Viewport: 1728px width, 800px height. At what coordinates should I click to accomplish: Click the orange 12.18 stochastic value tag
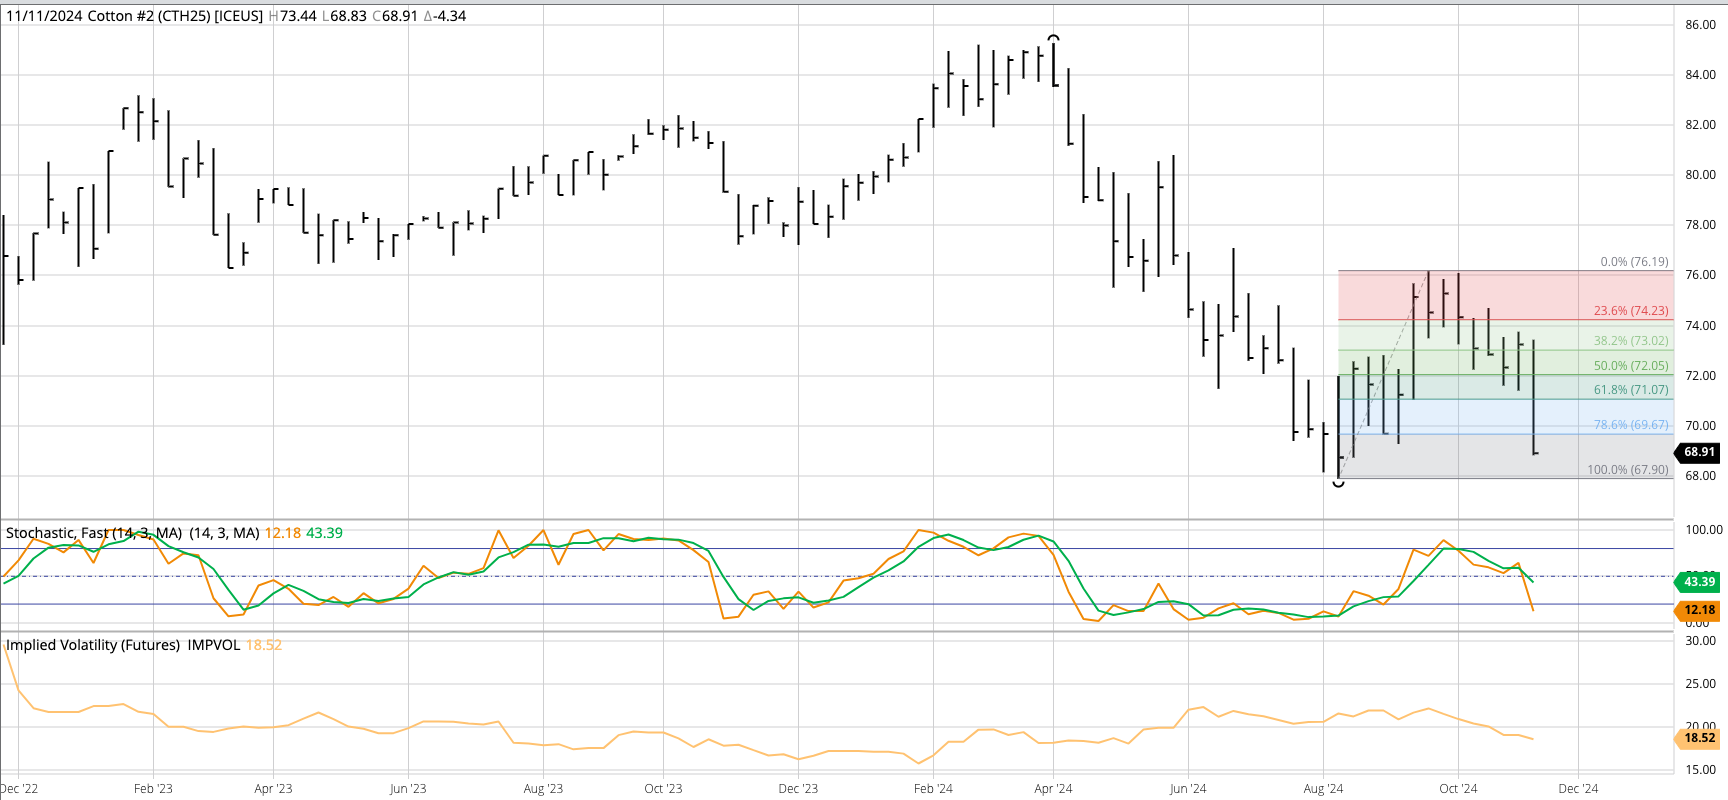click(1698, 610)
